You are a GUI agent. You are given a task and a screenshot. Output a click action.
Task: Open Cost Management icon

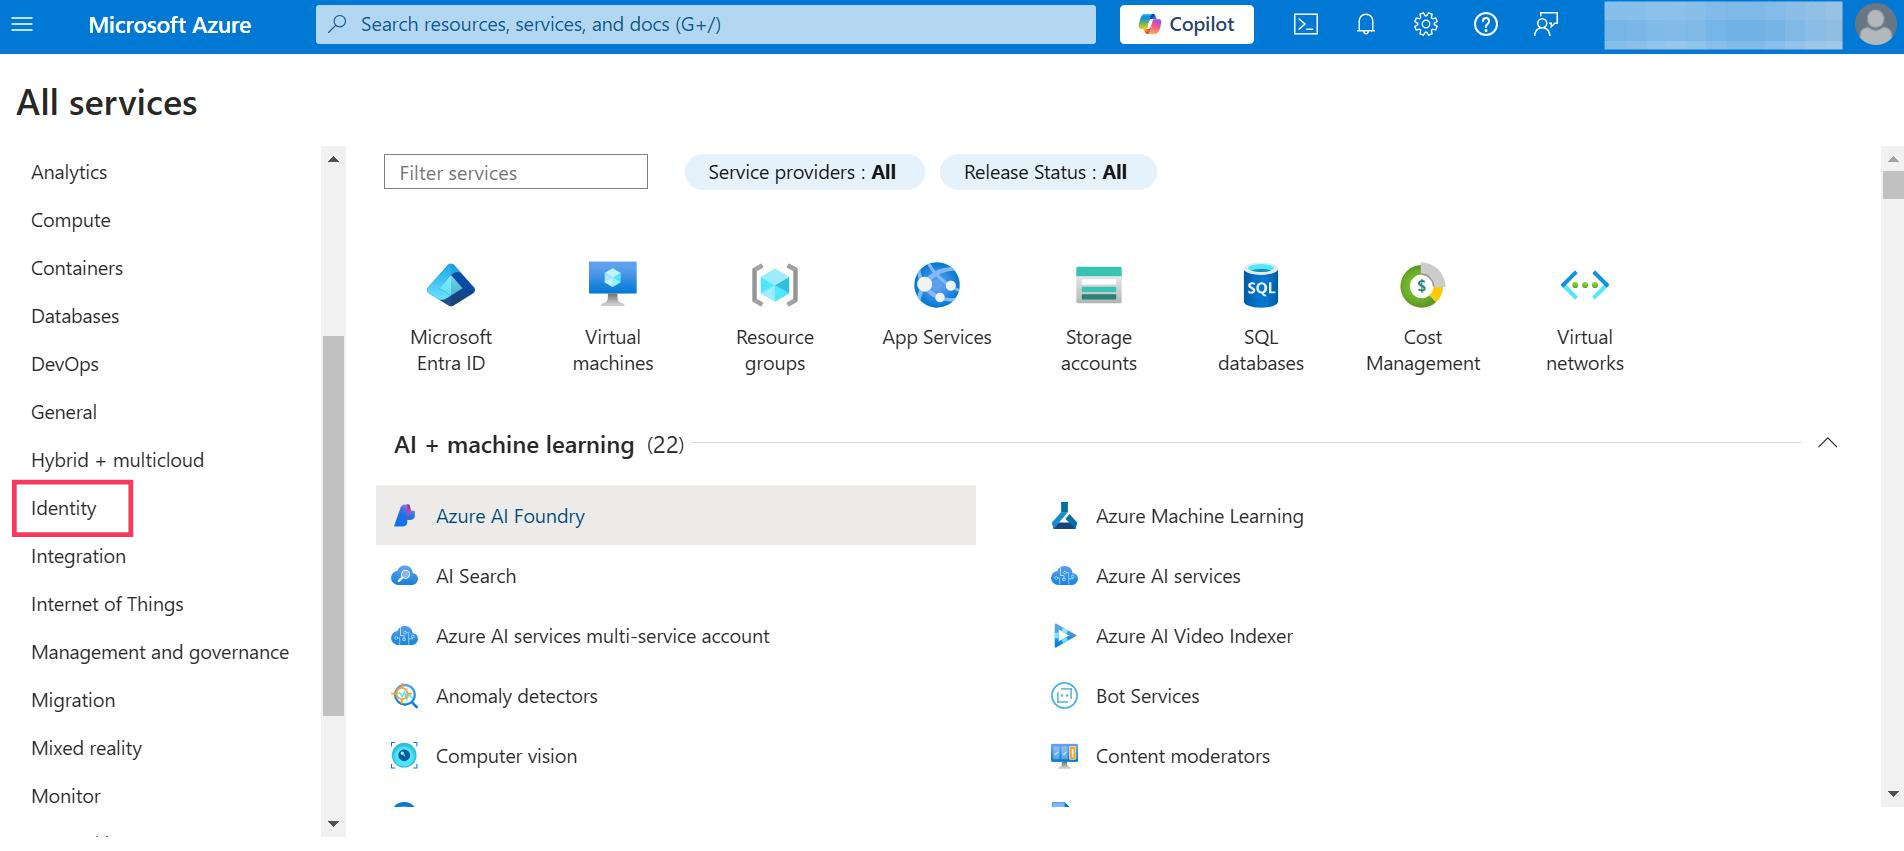click(1423, 285)
